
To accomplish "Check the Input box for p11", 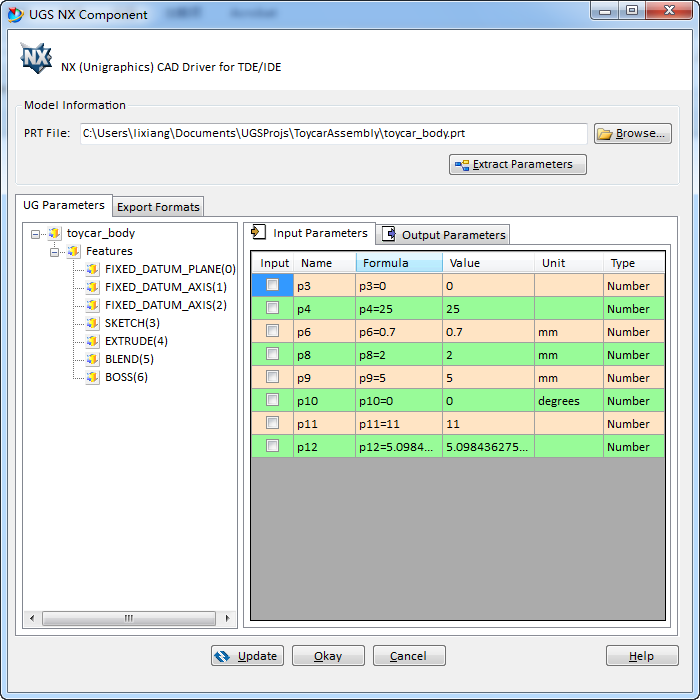I will [272, 423].
